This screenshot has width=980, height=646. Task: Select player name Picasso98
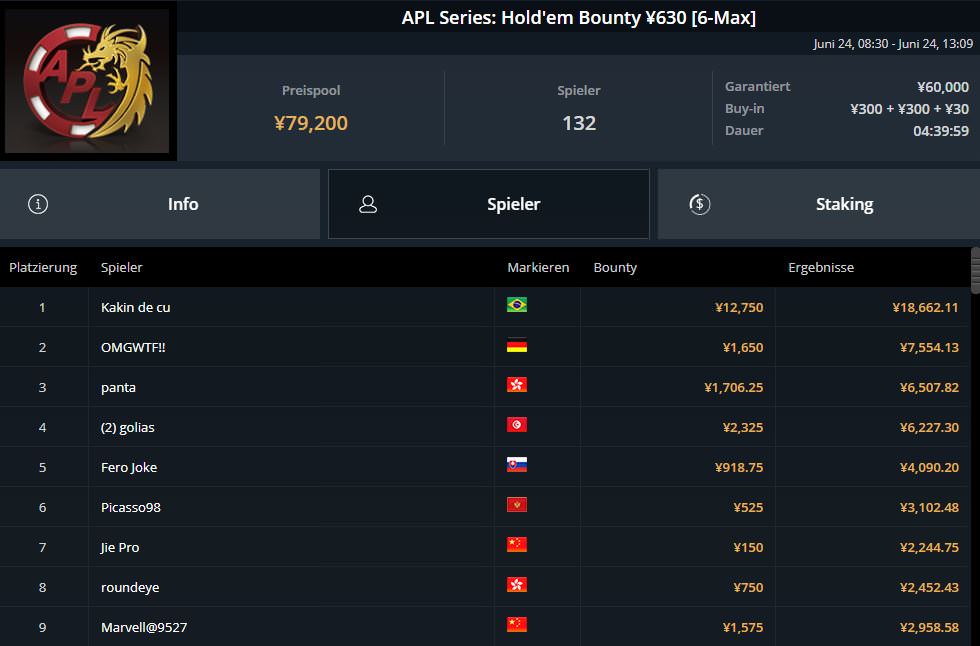(131, 507)
